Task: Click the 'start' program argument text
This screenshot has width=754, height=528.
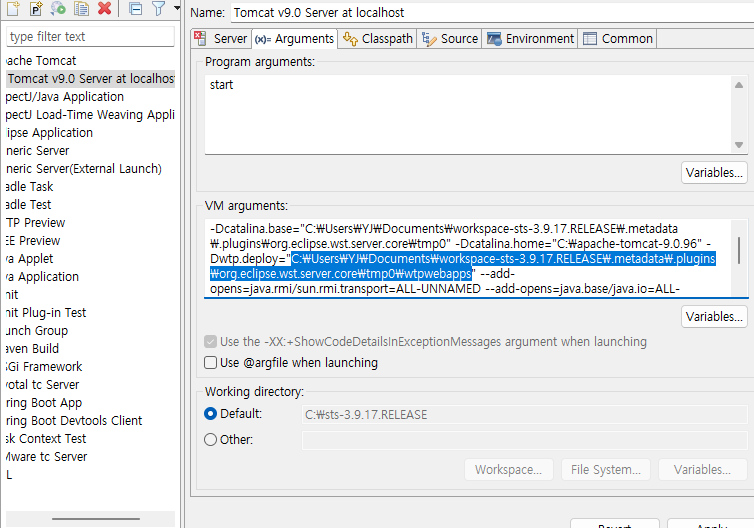Action: tap(222, 85)
